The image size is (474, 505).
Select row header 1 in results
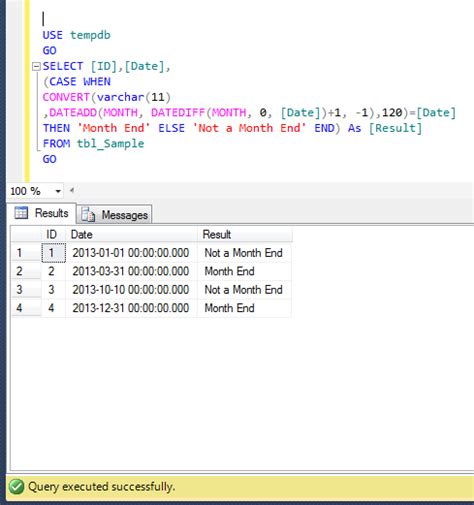[x=26, y=253]
